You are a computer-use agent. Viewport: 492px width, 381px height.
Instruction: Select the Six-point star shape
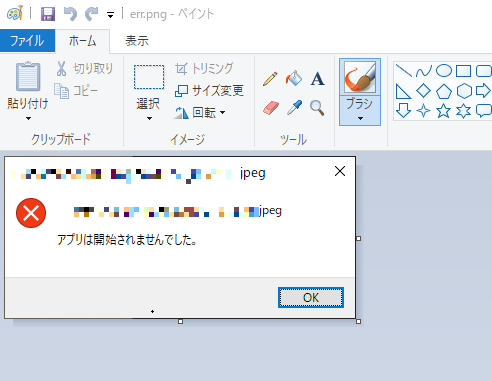[464, 111]
